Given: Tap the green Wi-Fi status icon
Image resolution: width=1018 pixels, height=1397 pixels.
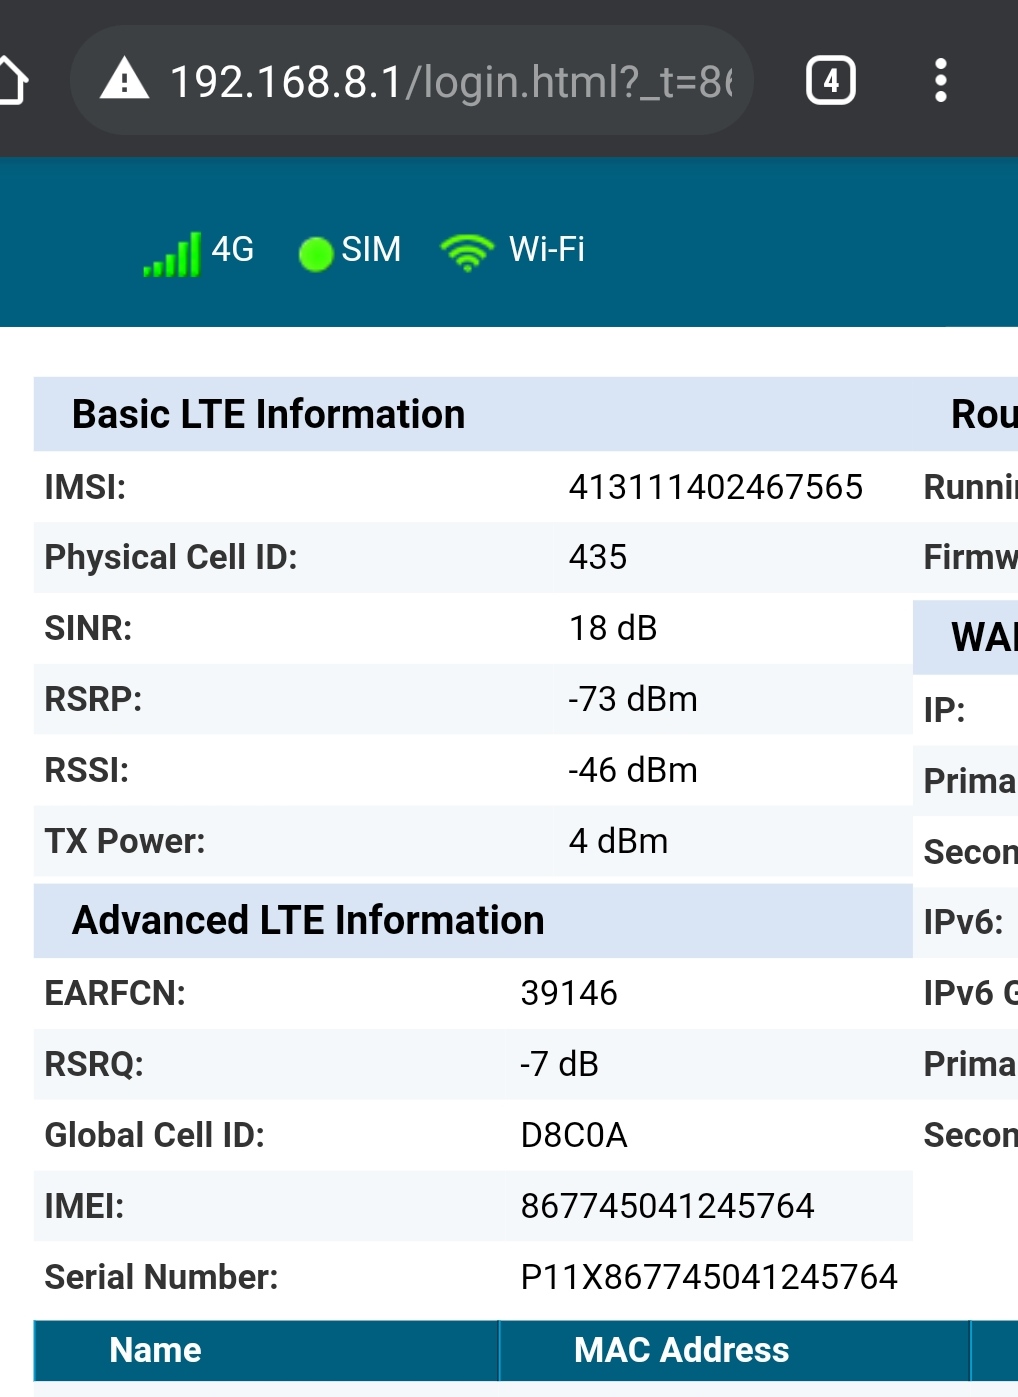Looking at the screenshot, I should (x=467, y=252).
